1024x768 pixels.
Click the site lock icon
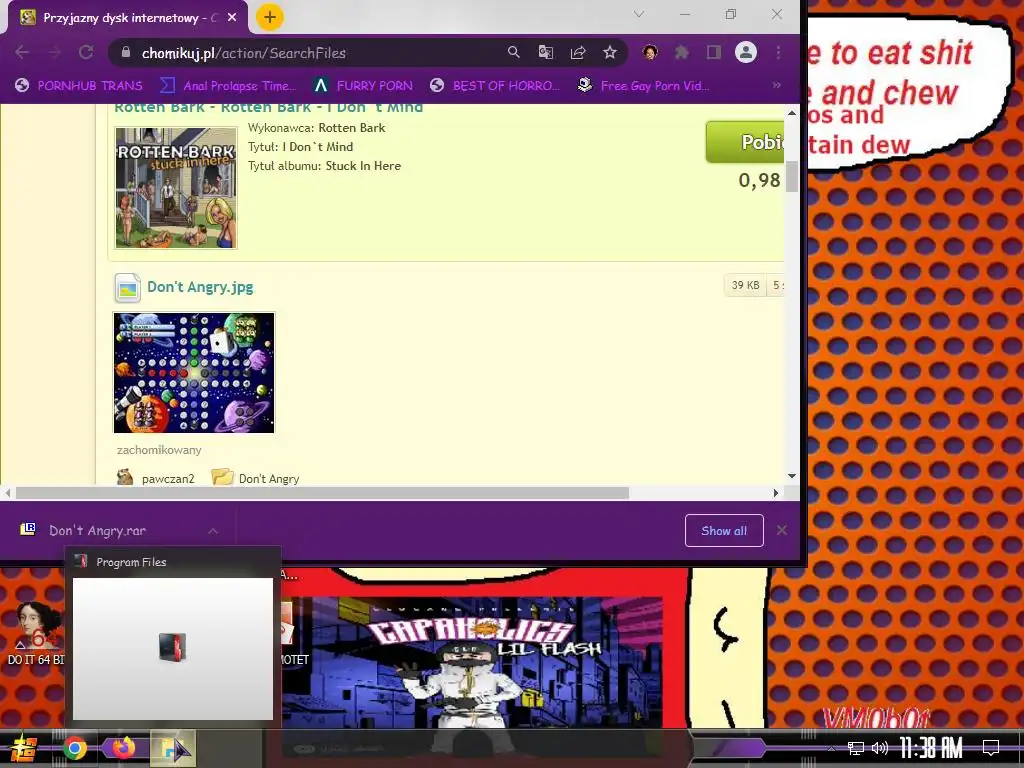[x=126, y=52]
